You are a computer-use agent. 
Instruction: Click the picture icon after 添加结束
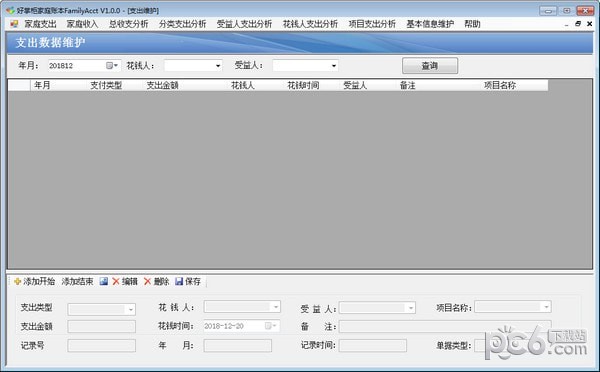[104, 282]
